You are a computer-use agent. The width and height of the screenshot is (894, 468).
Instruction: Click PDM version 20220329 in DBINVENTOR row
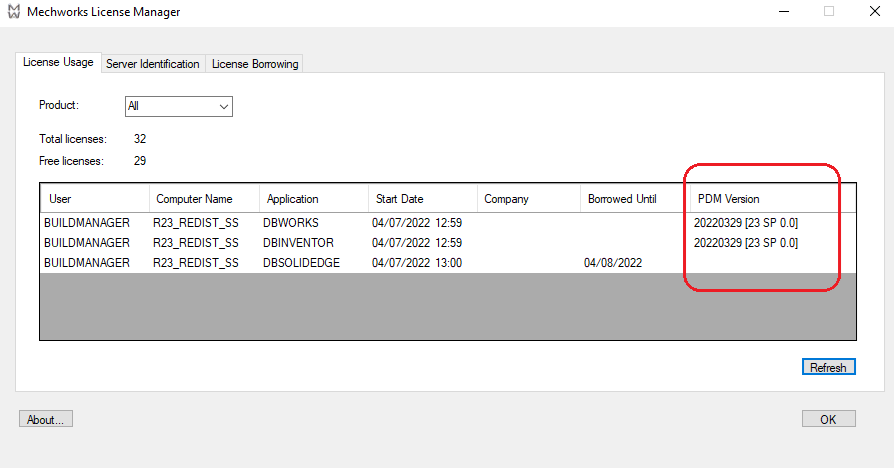pyautogui.click(x=746, y=243)
